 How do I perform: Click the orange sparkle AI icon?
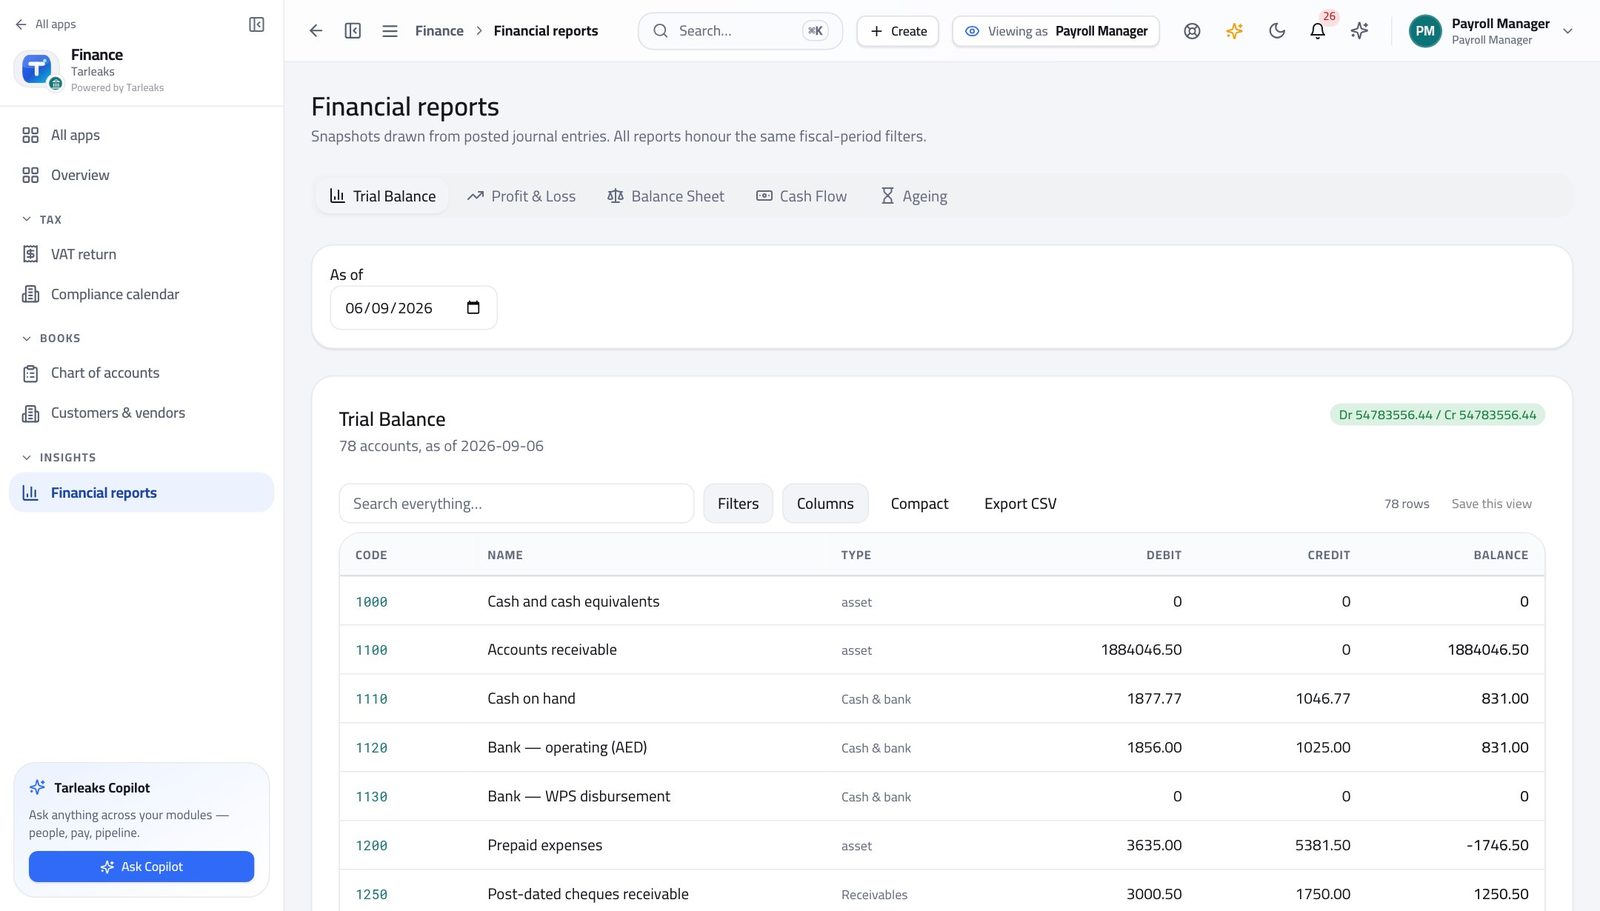[1234, 31]
